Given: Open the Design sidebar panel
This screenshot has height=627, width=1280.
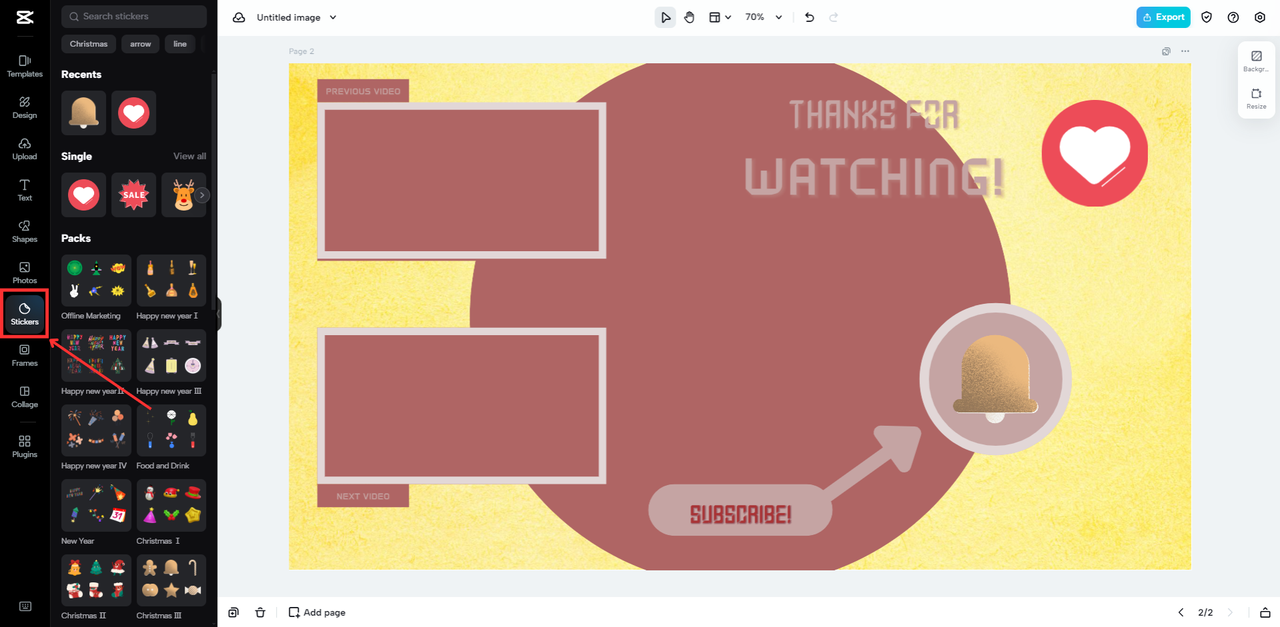Looking at the screenshot, I should coord(25,107).
